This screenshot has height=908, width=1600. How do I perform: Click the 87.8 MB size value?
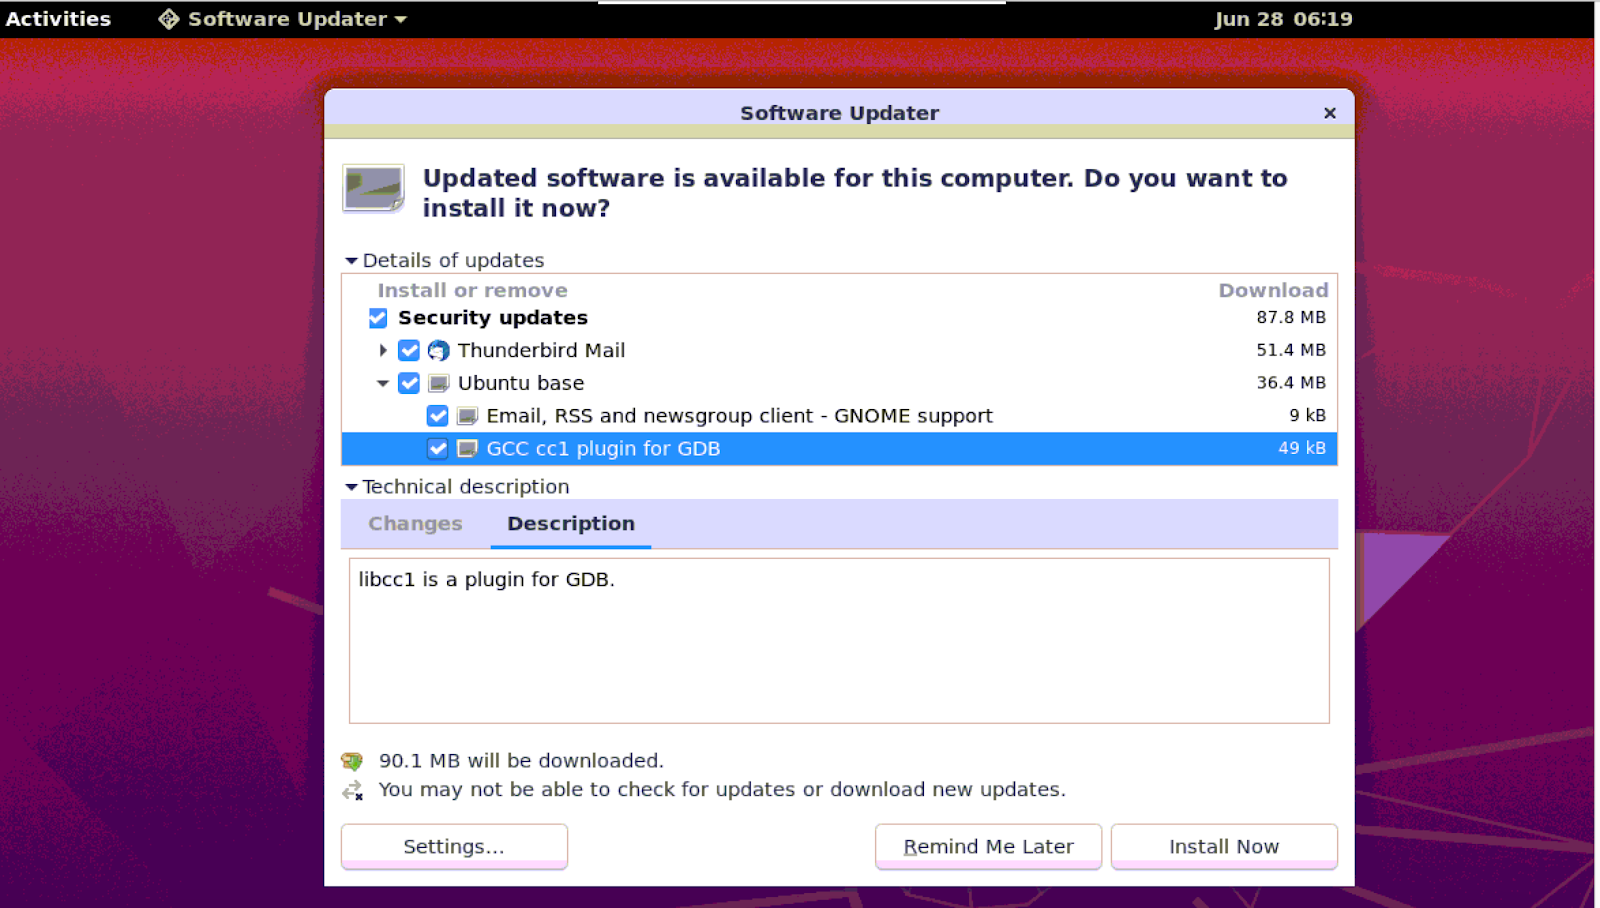[x=1291, y=317]
